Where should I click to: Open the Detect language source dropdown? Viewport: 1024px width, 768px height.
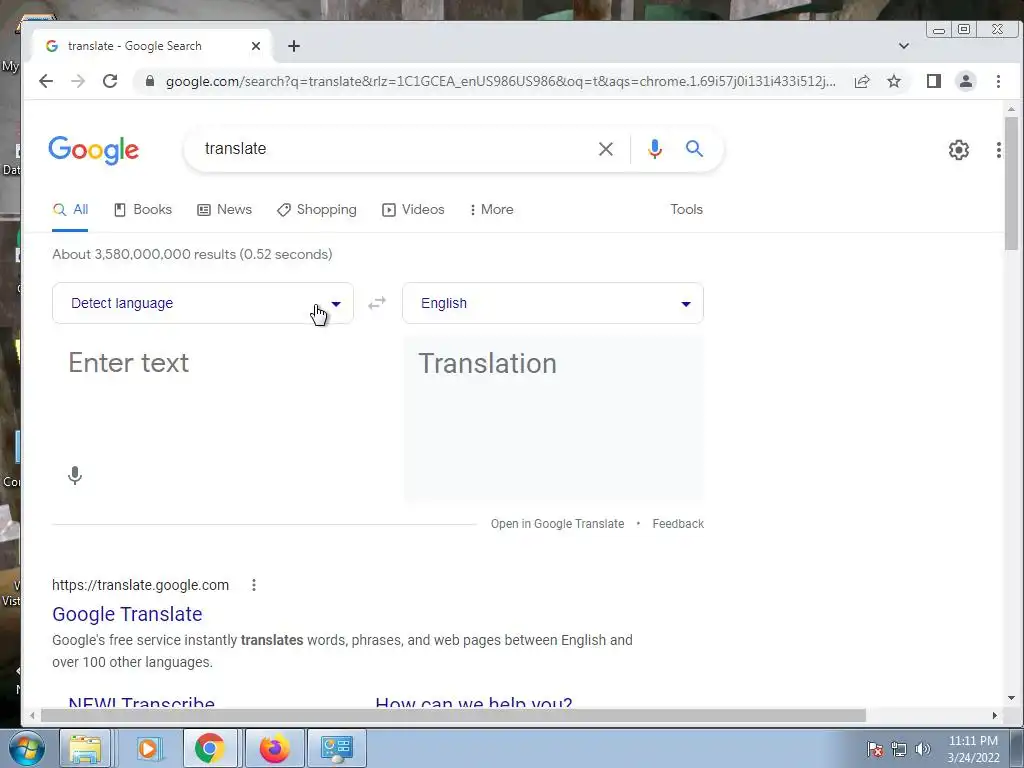[202, 303]
